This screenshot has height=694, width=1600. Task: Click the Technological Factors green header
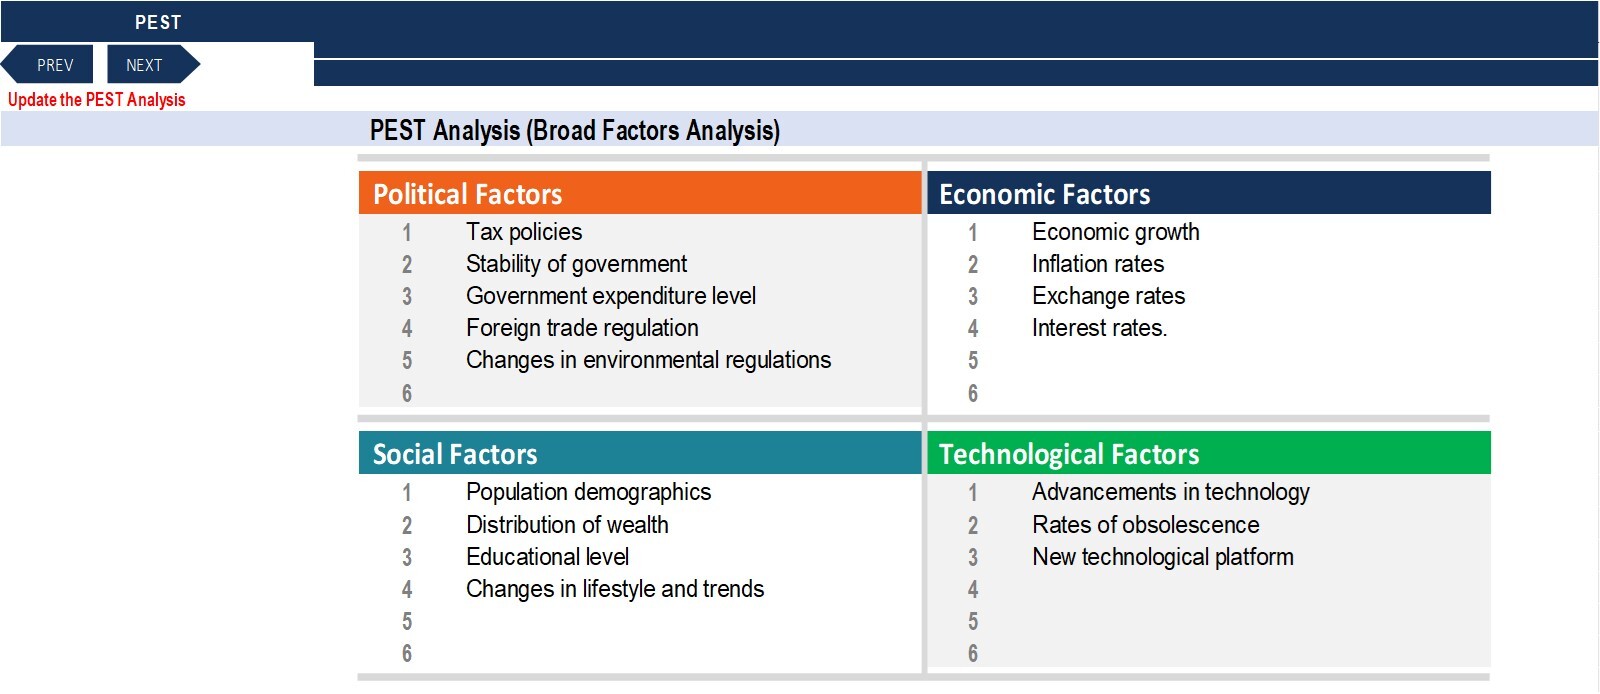tap(1209, 453)
